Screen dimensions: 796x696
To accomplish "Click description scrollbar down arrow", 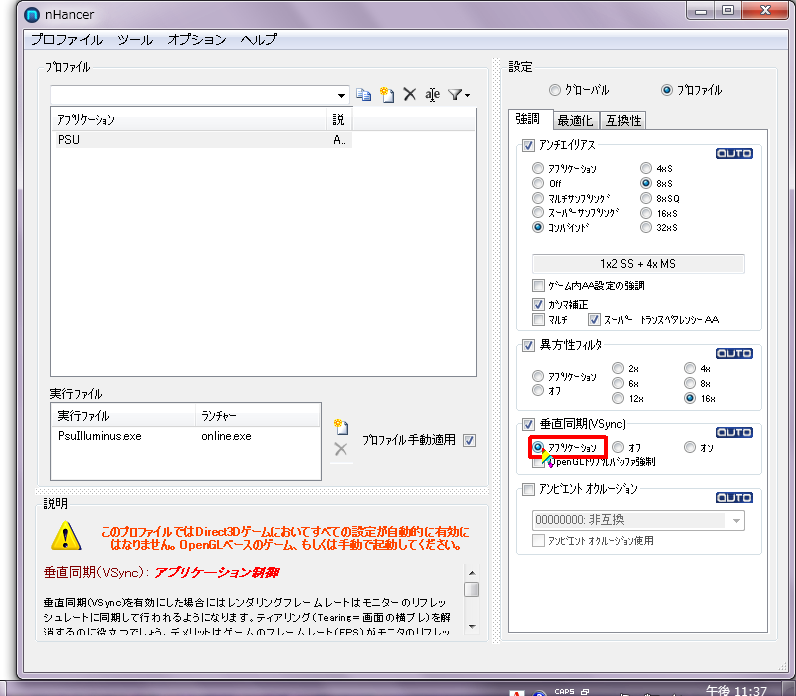I will coord(472,626).
